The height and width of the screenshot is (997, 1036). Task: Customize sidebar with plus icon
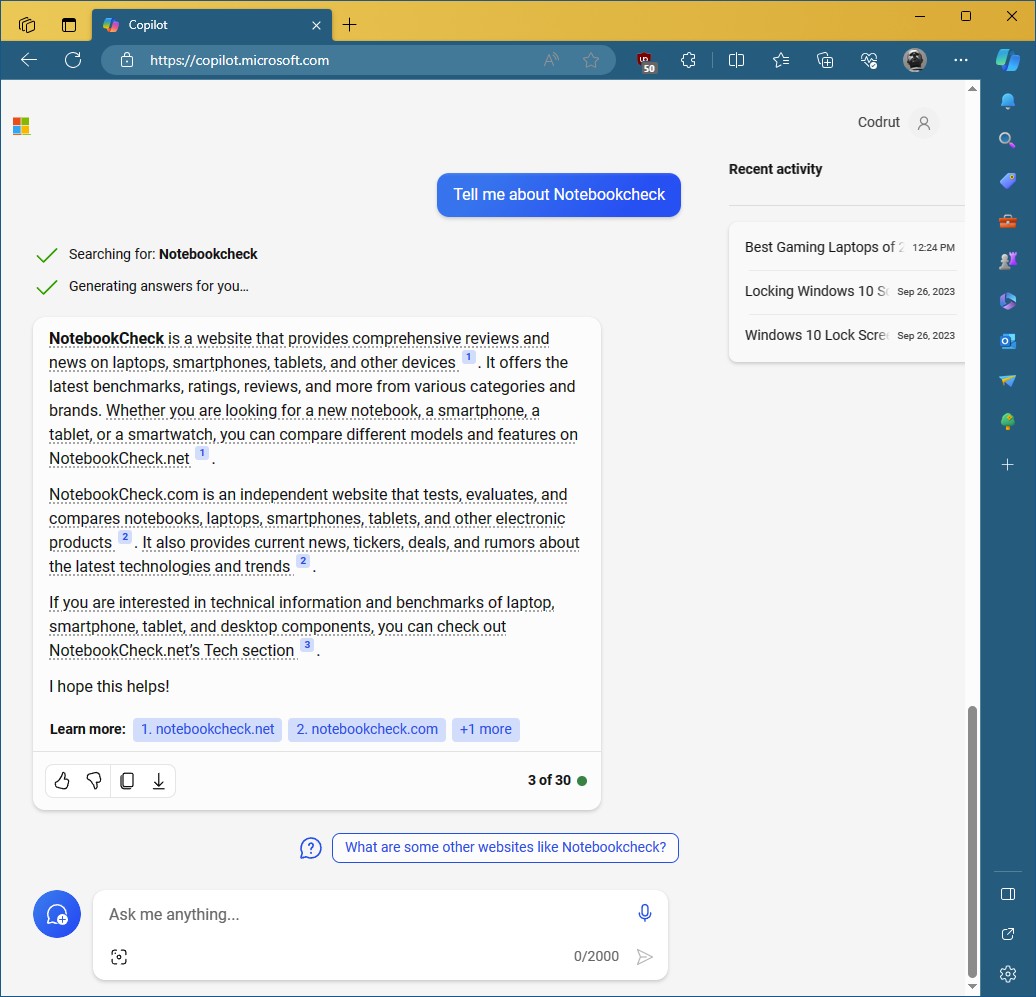1008,465
